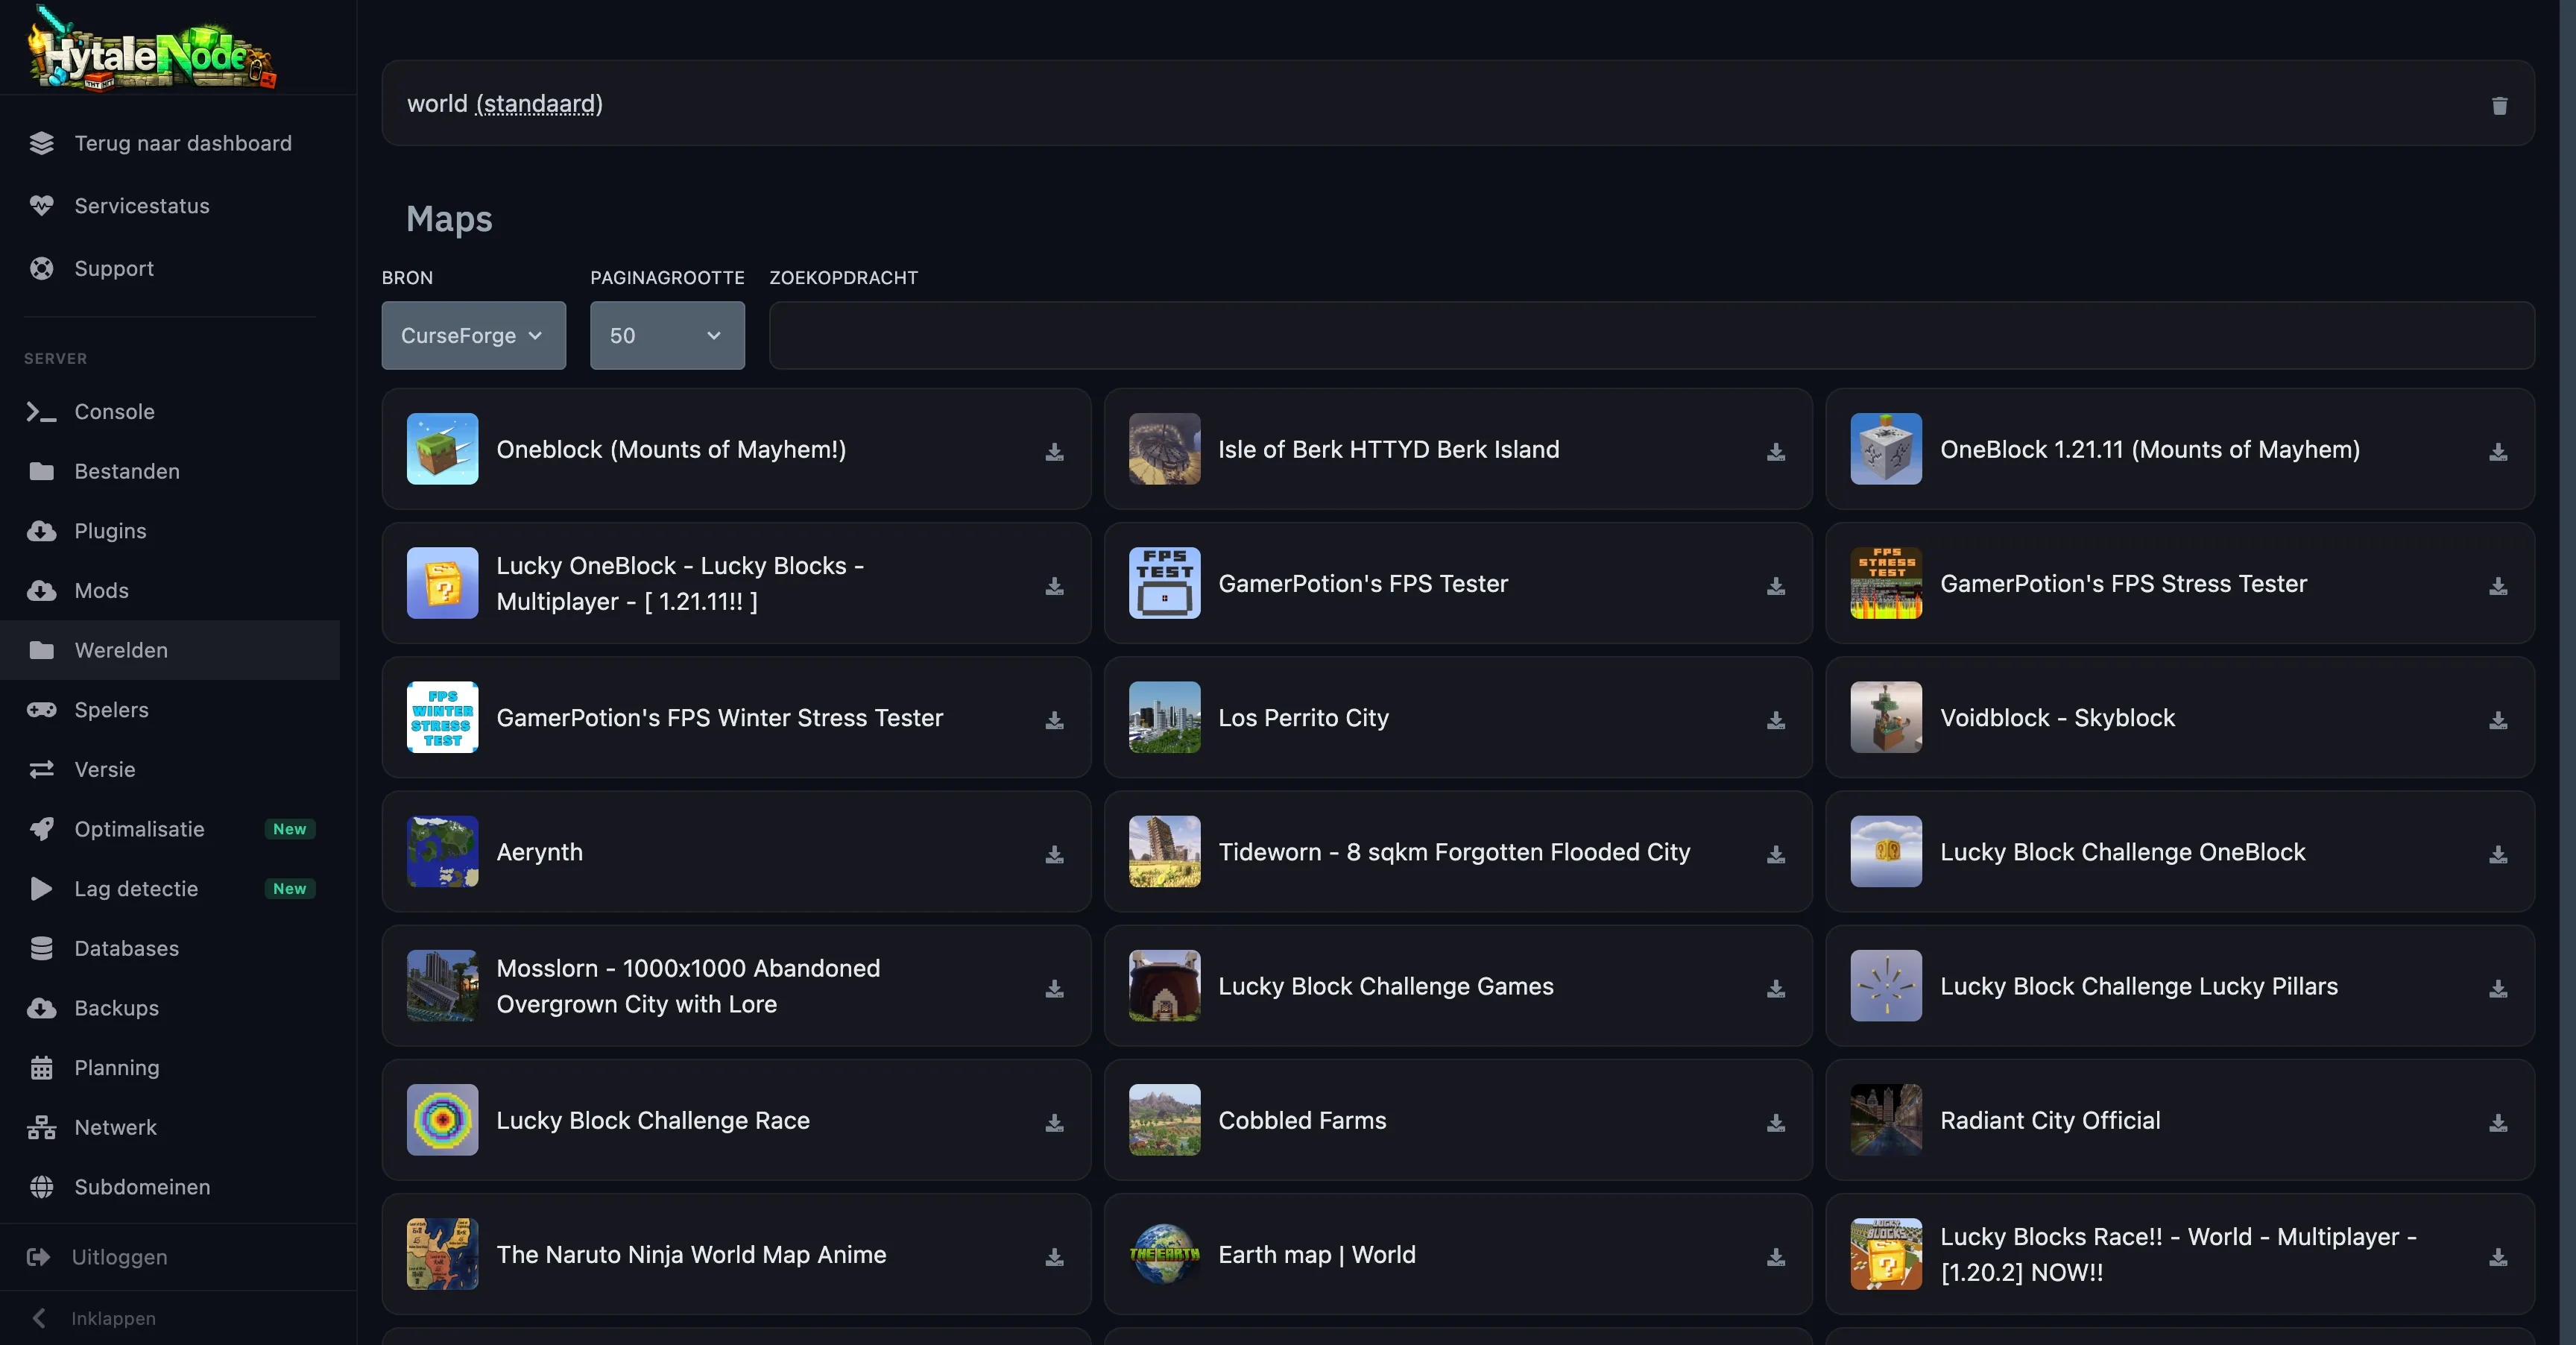Open the Plugins section
Viewport: 2576px width, 1345px height.
coord(170,531)
